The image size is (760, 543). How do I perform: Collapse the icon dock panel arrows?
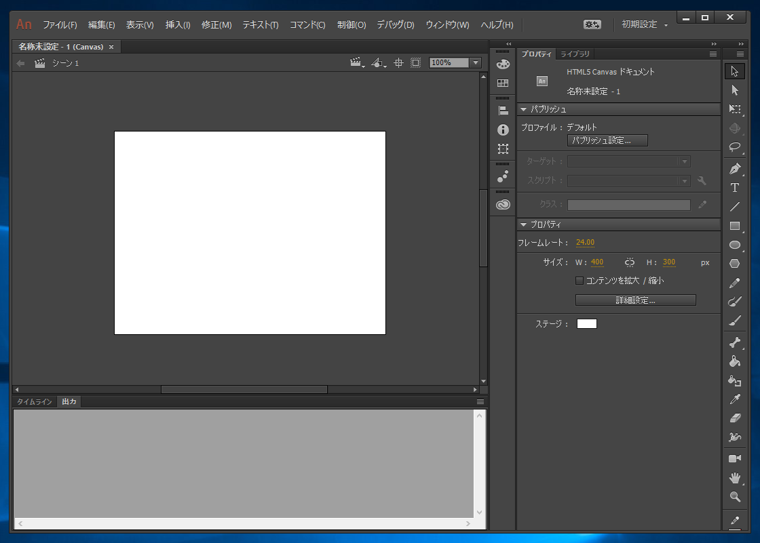click(x=508, y=44)
